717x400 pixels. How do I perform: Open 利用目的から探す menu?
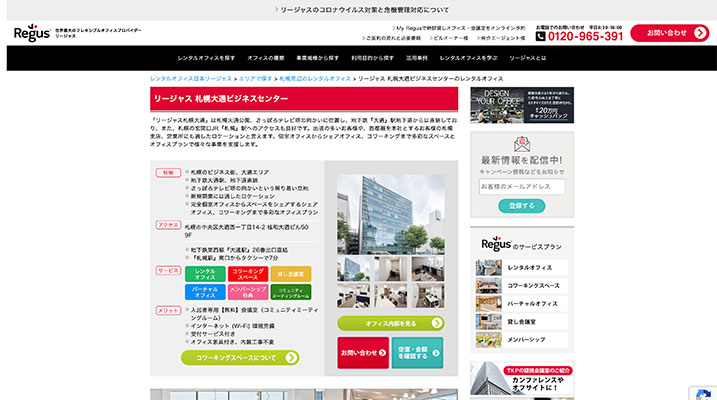point(372,58)
